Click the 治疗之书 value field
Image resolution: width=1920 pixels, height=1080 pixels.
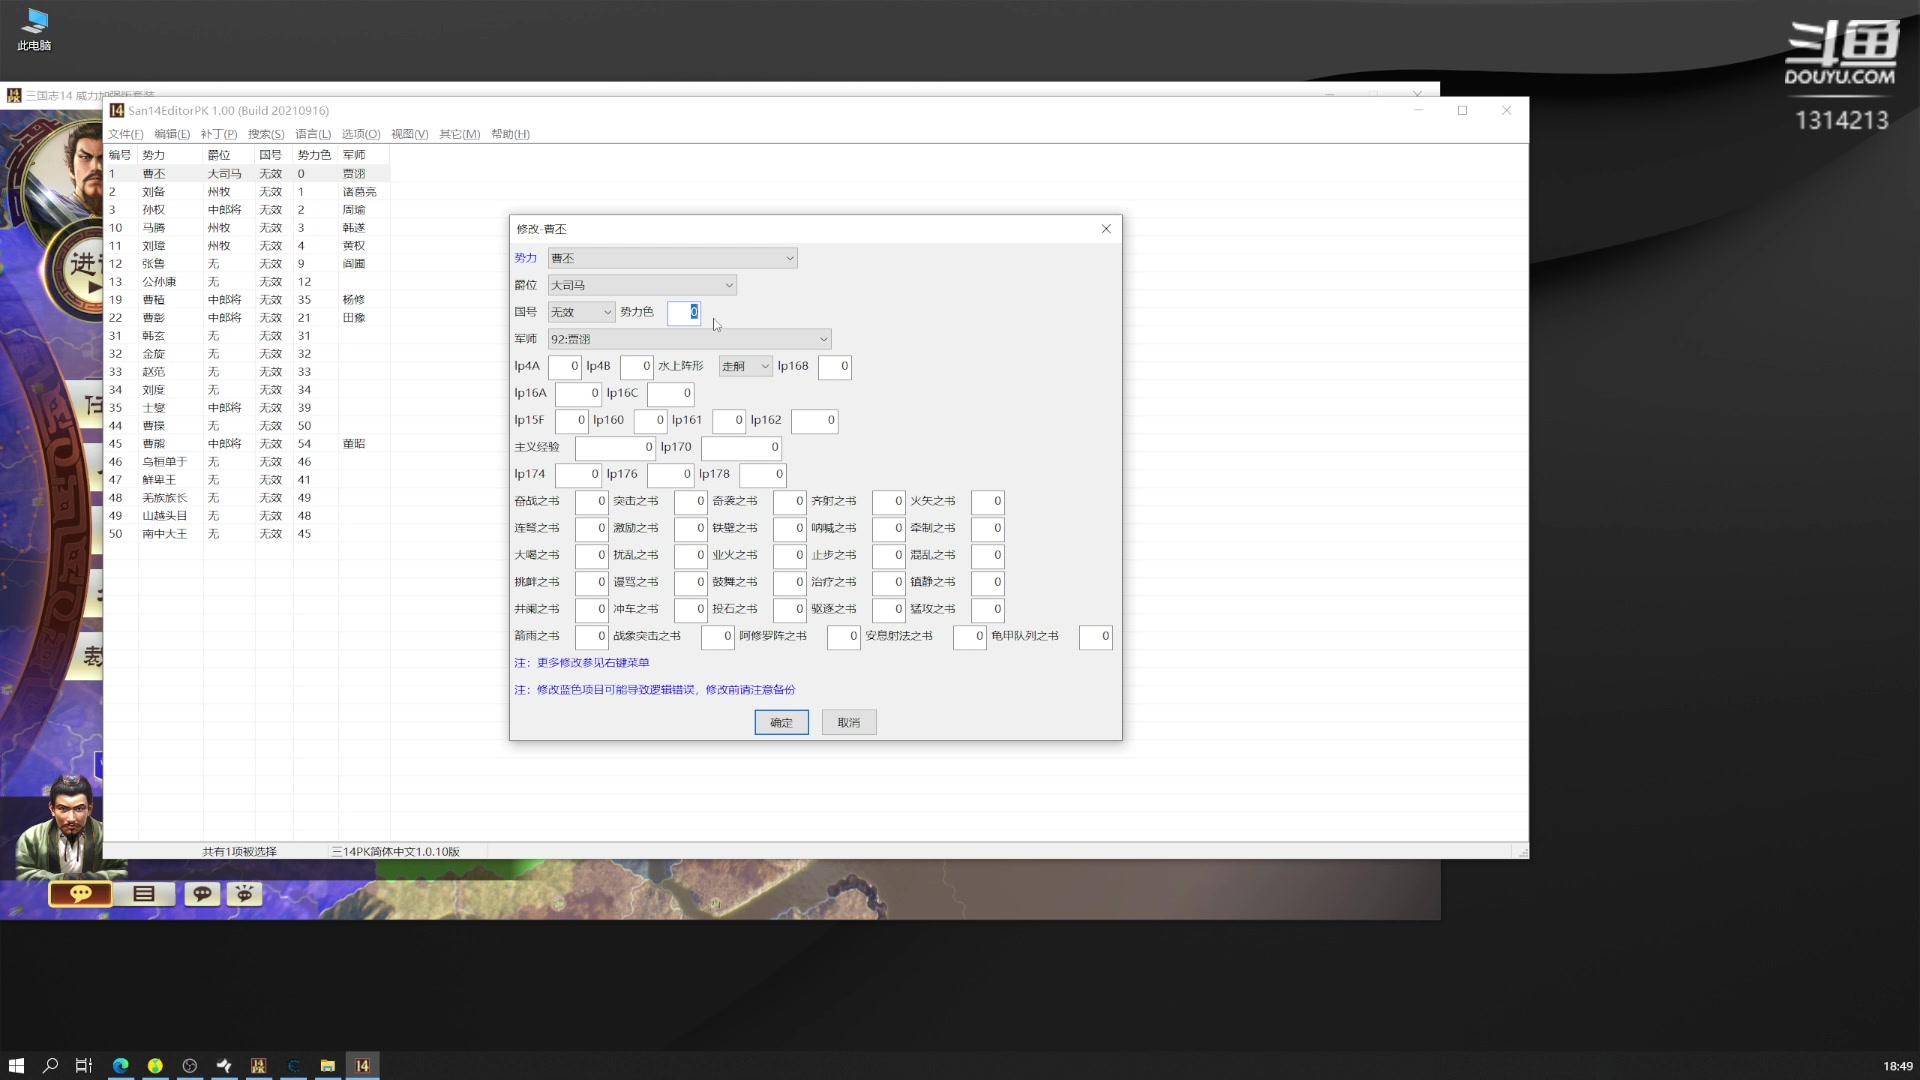coord(889,582)
